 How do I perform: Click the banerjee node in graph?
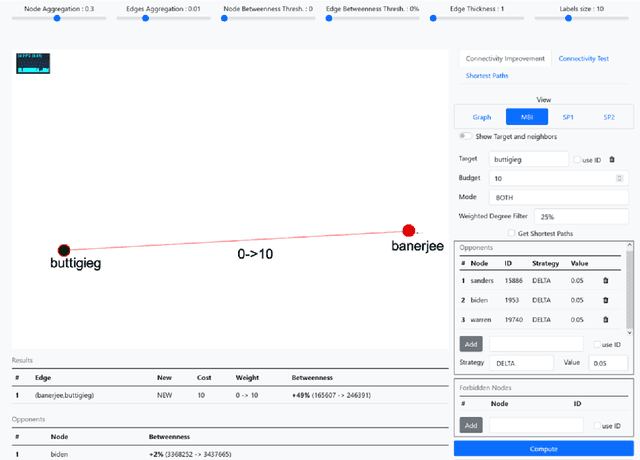point(409,231)
